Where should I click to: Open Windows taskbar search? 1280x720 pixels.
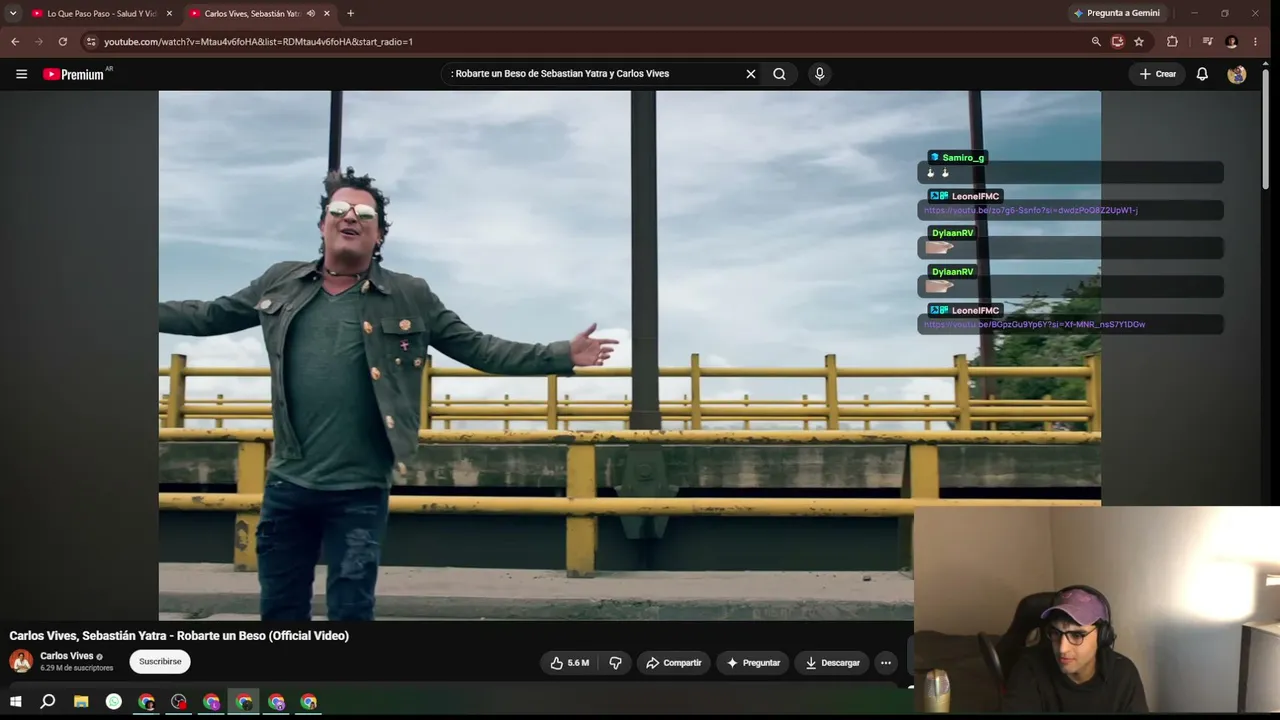[47, 702]
